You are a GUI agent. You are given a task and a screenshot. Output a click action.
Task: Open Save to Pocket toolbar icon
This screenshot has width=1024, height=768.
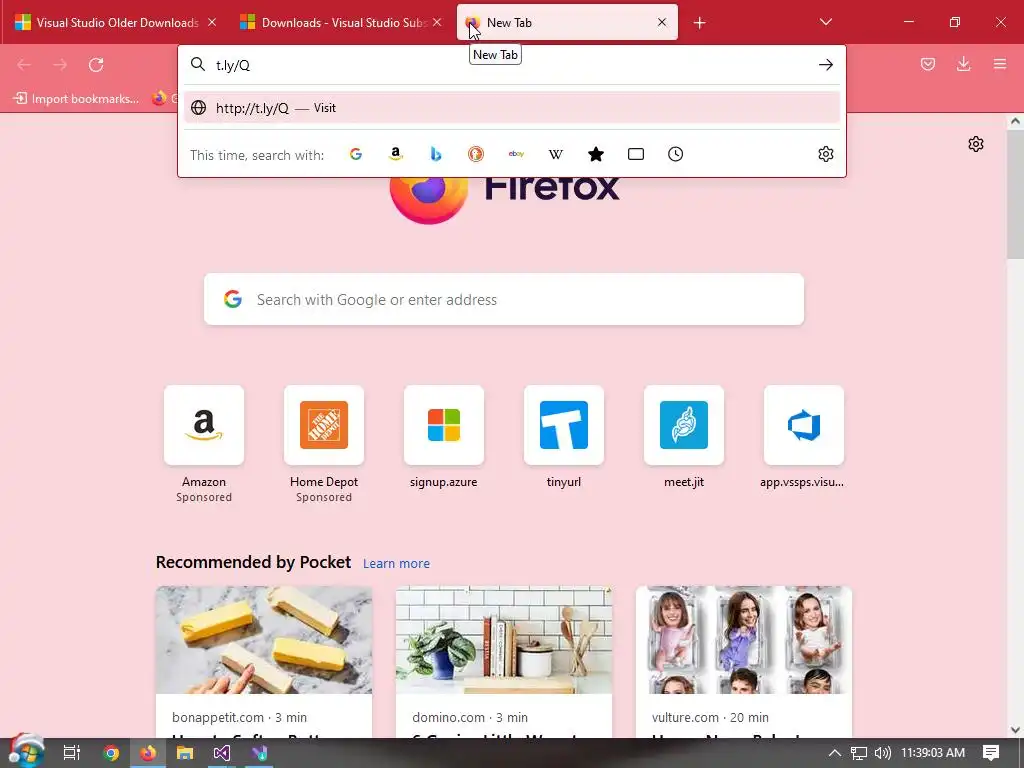[x=928, y=64]
